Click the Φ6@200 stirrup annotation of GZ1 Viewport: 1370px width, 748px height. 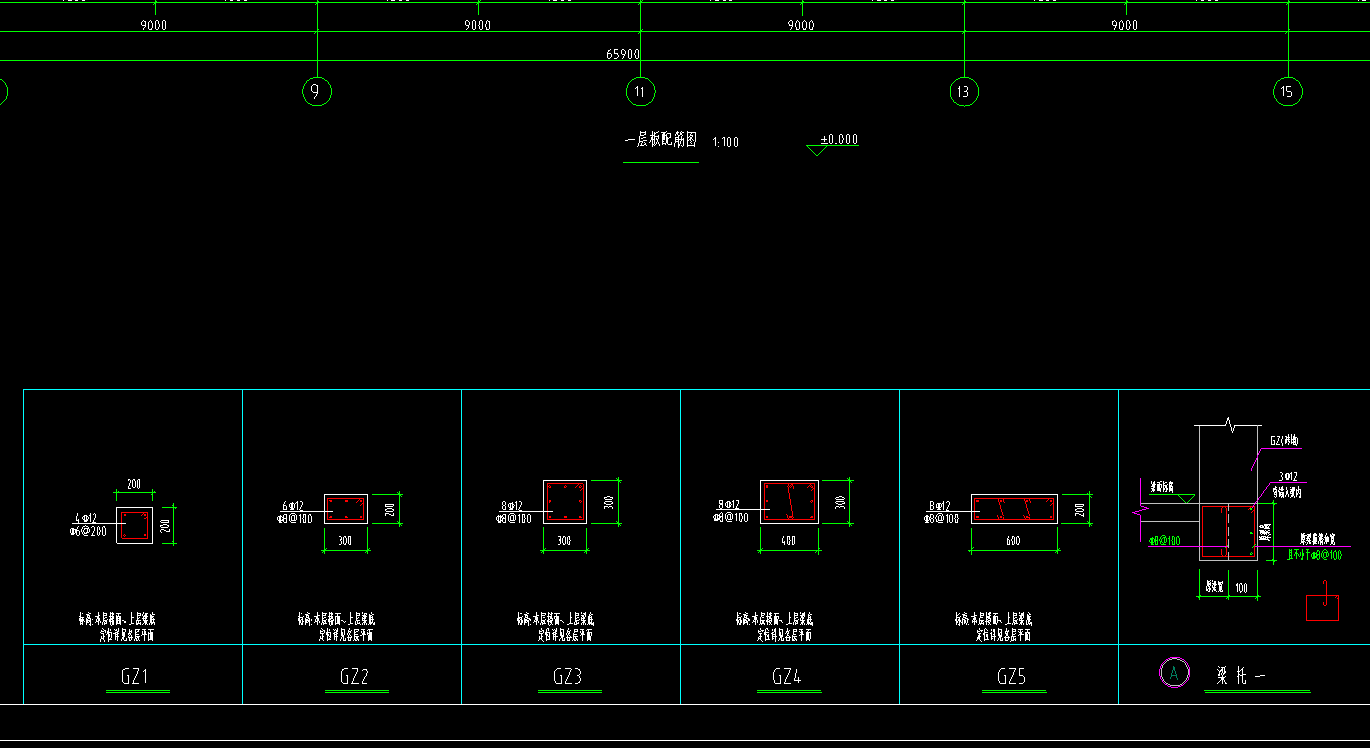point(88,531)
